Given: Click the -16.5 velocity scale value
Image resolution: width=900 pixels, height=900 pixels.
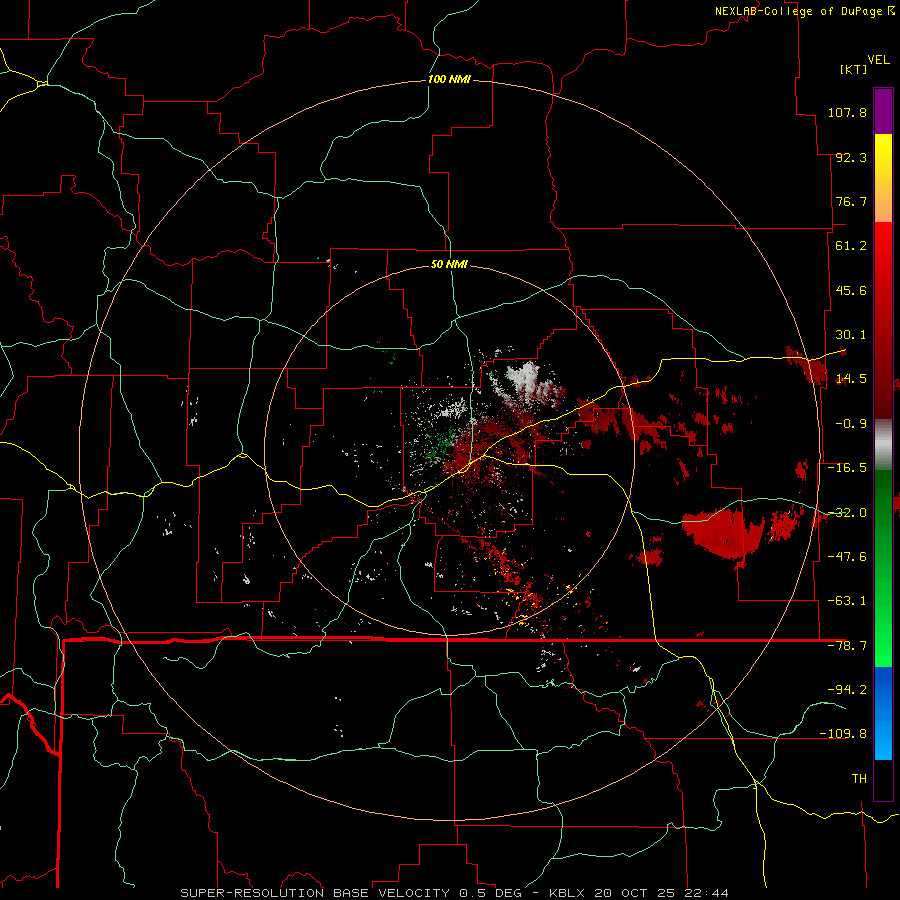Looking at the screenshot, I should 847,468.
